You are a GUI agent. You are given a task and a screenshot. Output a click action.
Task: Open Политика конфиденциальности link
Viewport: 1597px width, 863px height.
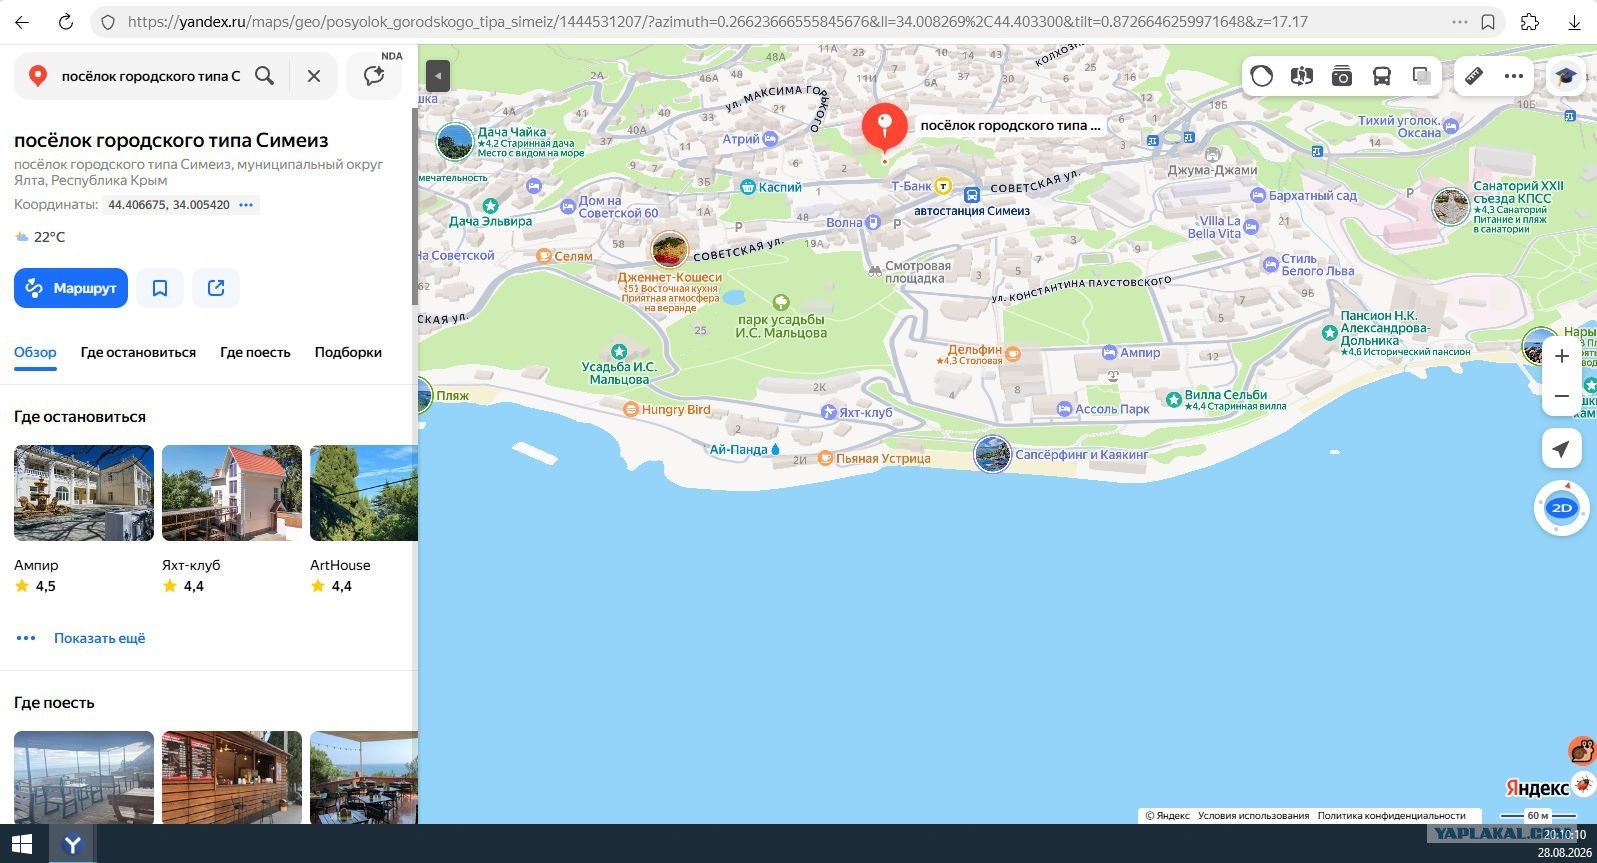1391,816
